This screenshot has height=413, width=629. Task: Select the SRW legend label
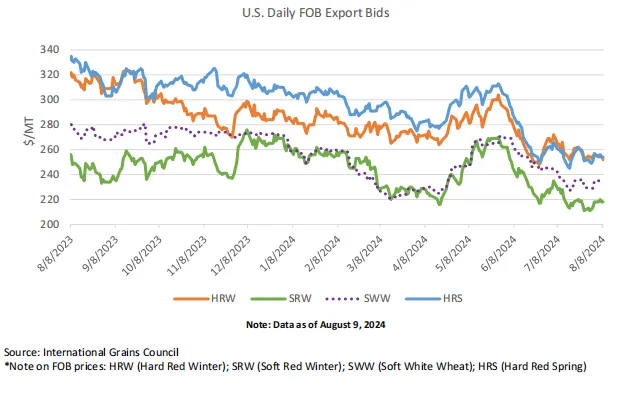[300, 299]
